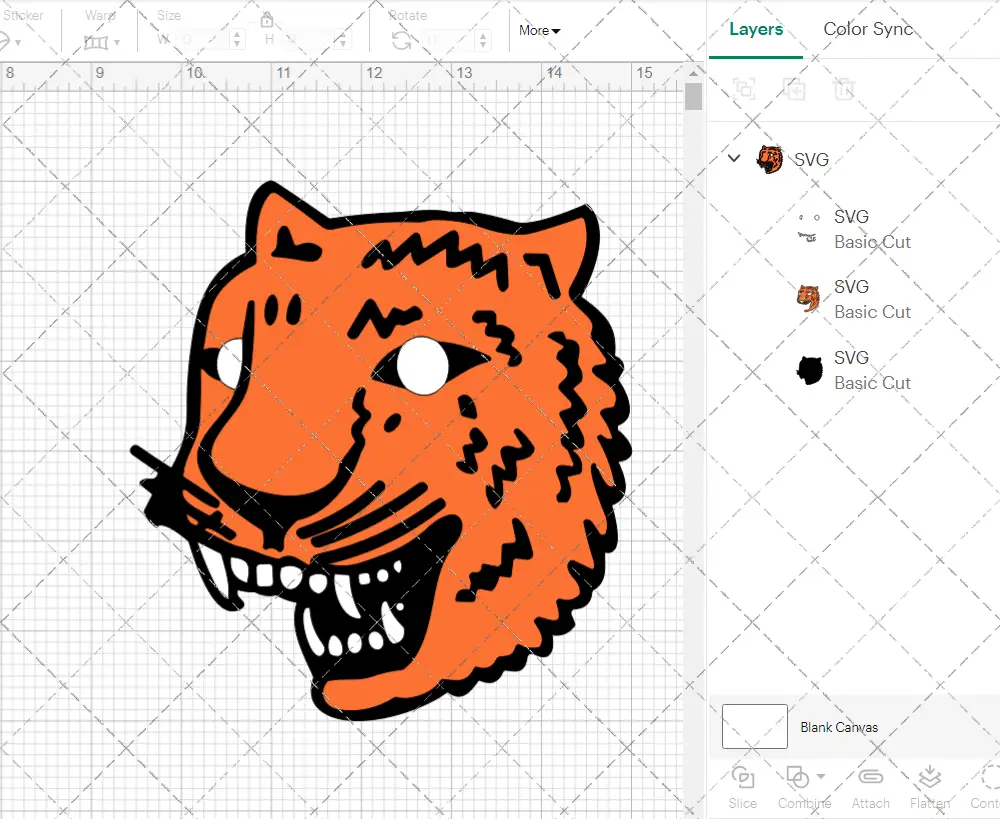1000x819 pixels.
Task: Click the height stepper arrows
Action: point(342,40)
